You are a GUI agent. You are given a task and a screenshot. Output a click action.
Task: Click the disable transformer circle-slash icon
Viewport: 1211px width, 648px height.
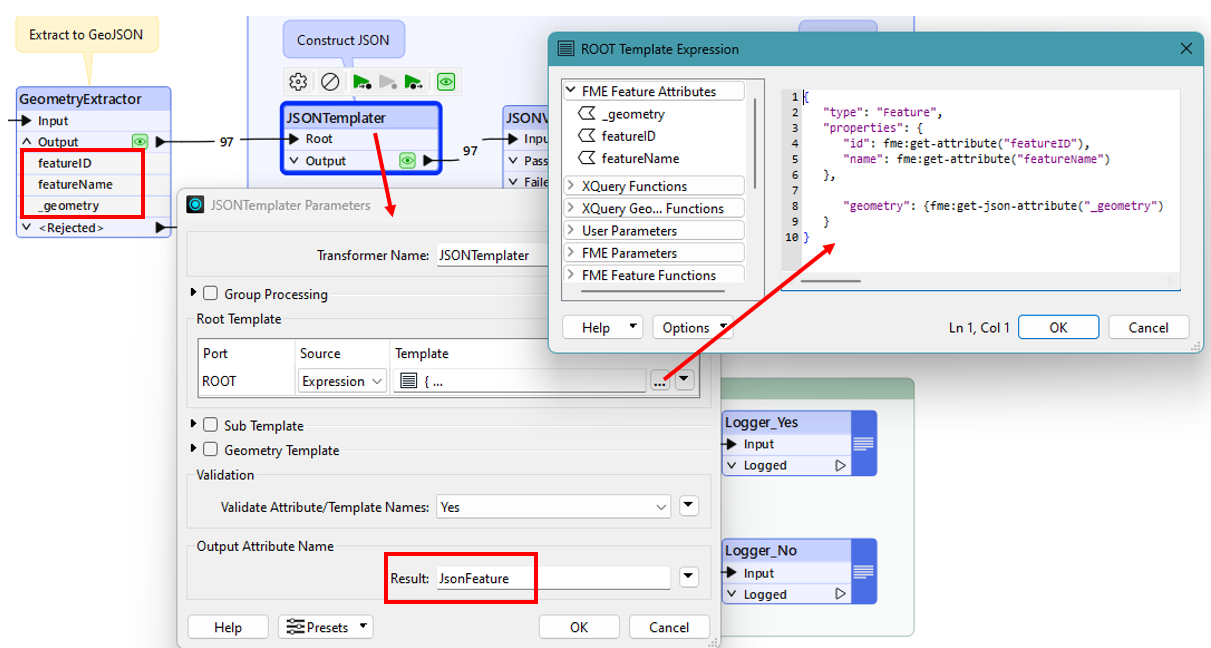click(x=329, y=82)
